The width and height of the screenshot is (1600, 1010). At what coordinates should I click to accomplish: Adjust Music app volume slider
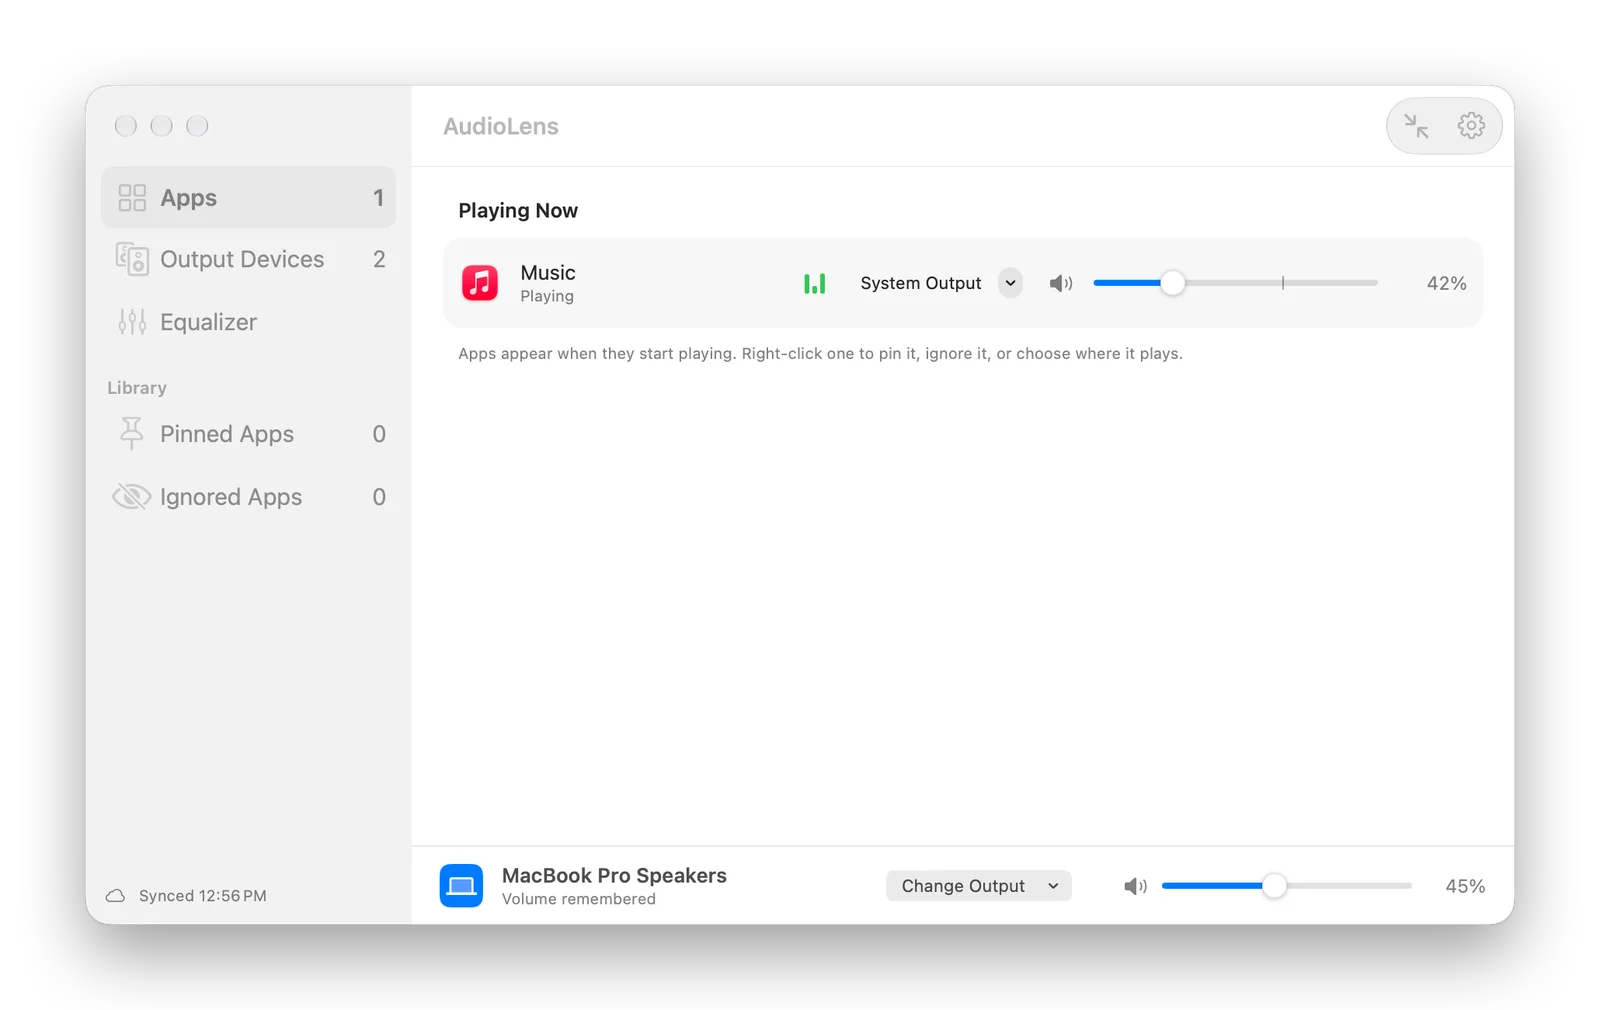click(1235, 284)
